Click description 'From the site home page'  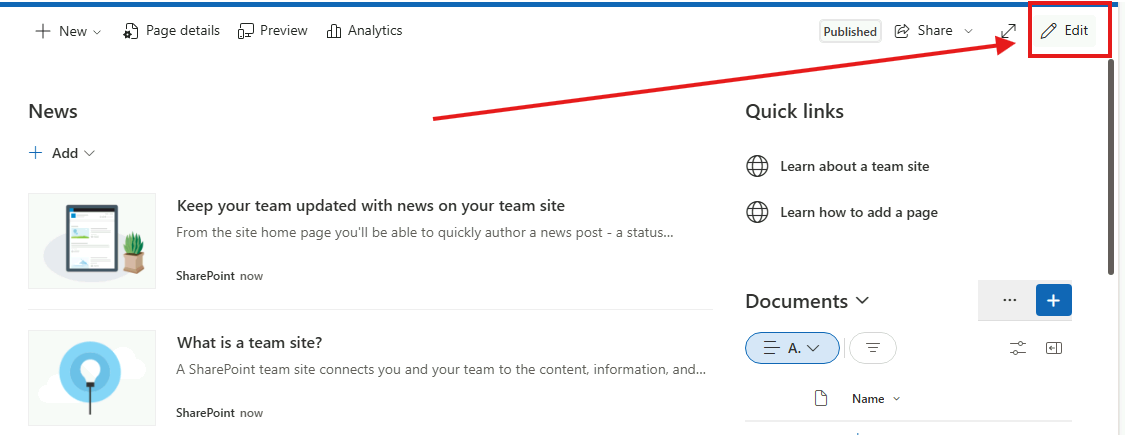(x=425, y=233)
